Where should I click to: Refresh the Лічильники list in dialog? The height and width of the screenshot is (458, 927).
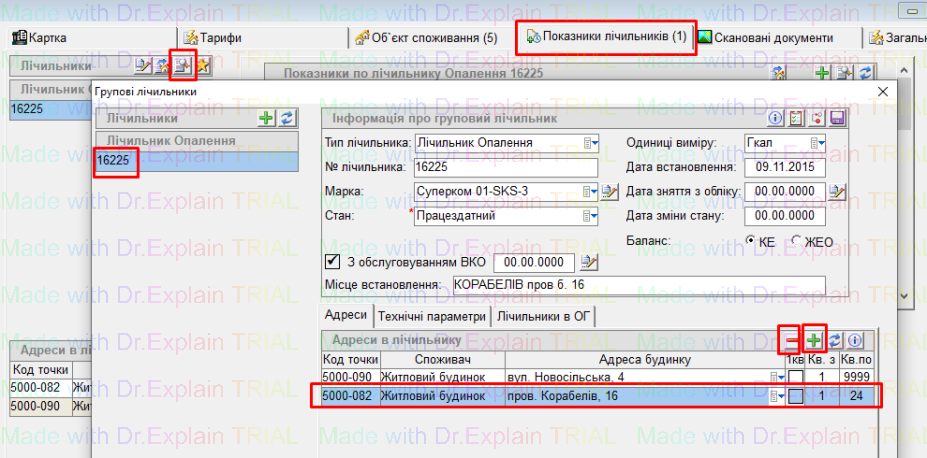287,119
